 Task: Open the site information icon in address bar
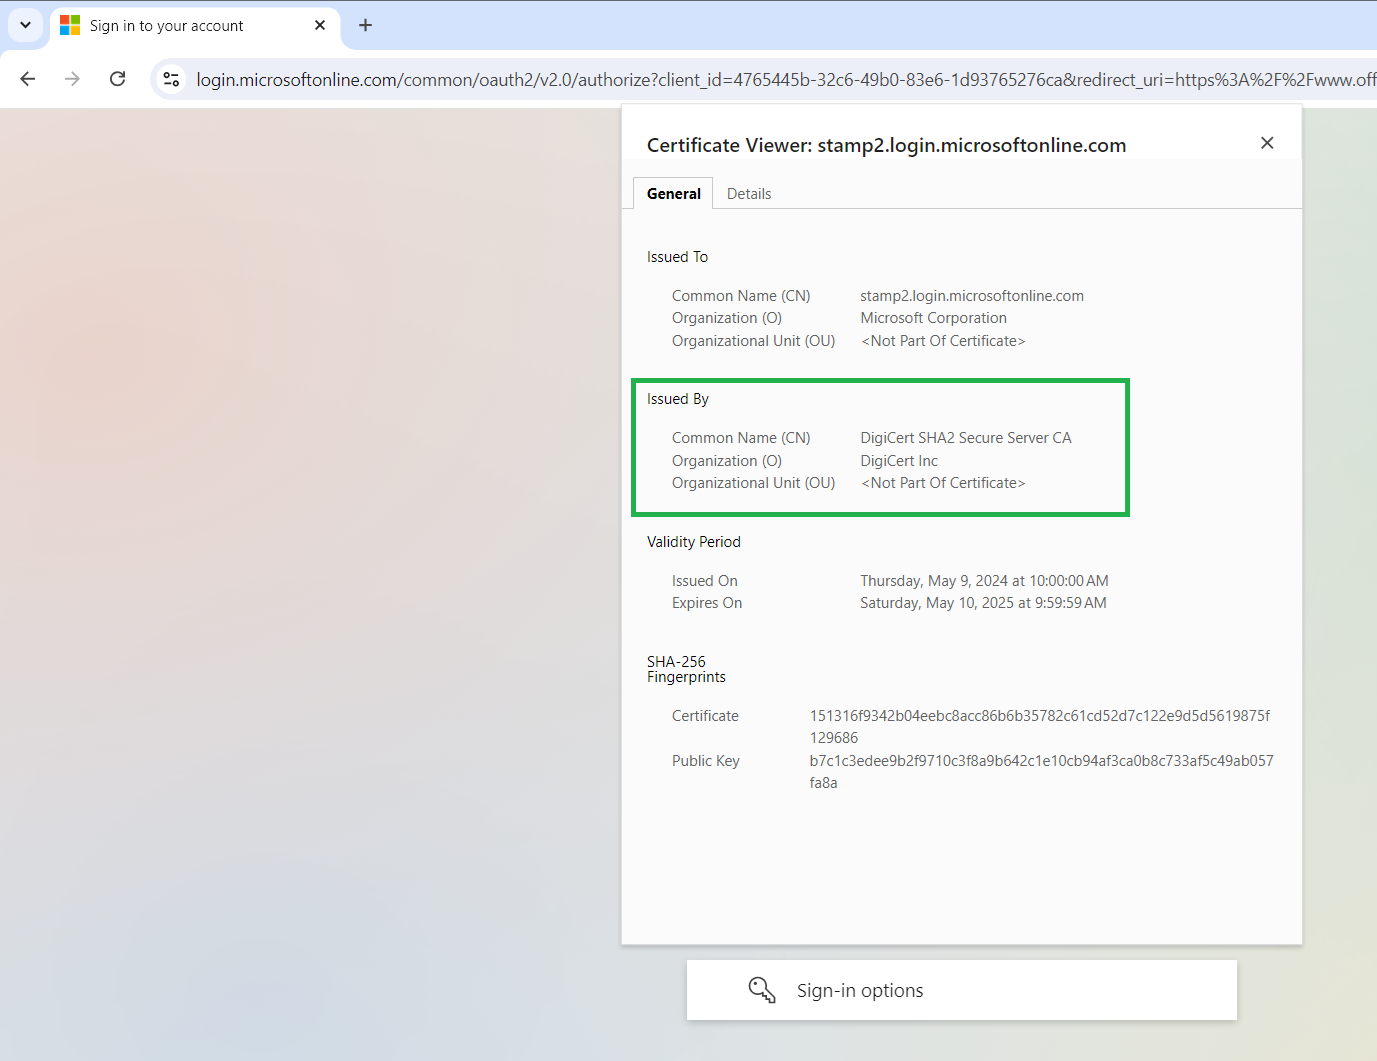[171, 79]
